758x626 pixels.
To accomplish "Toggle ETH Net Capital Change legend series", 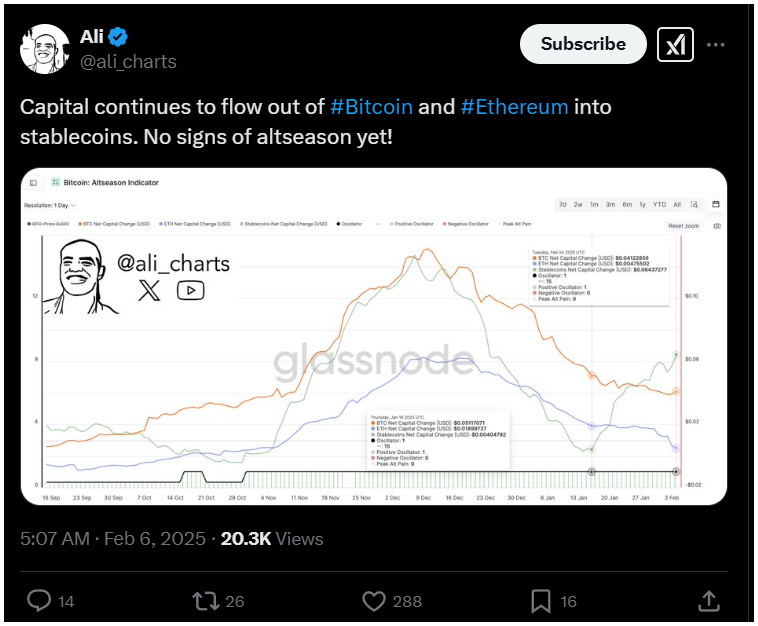I will coord(195,224).
